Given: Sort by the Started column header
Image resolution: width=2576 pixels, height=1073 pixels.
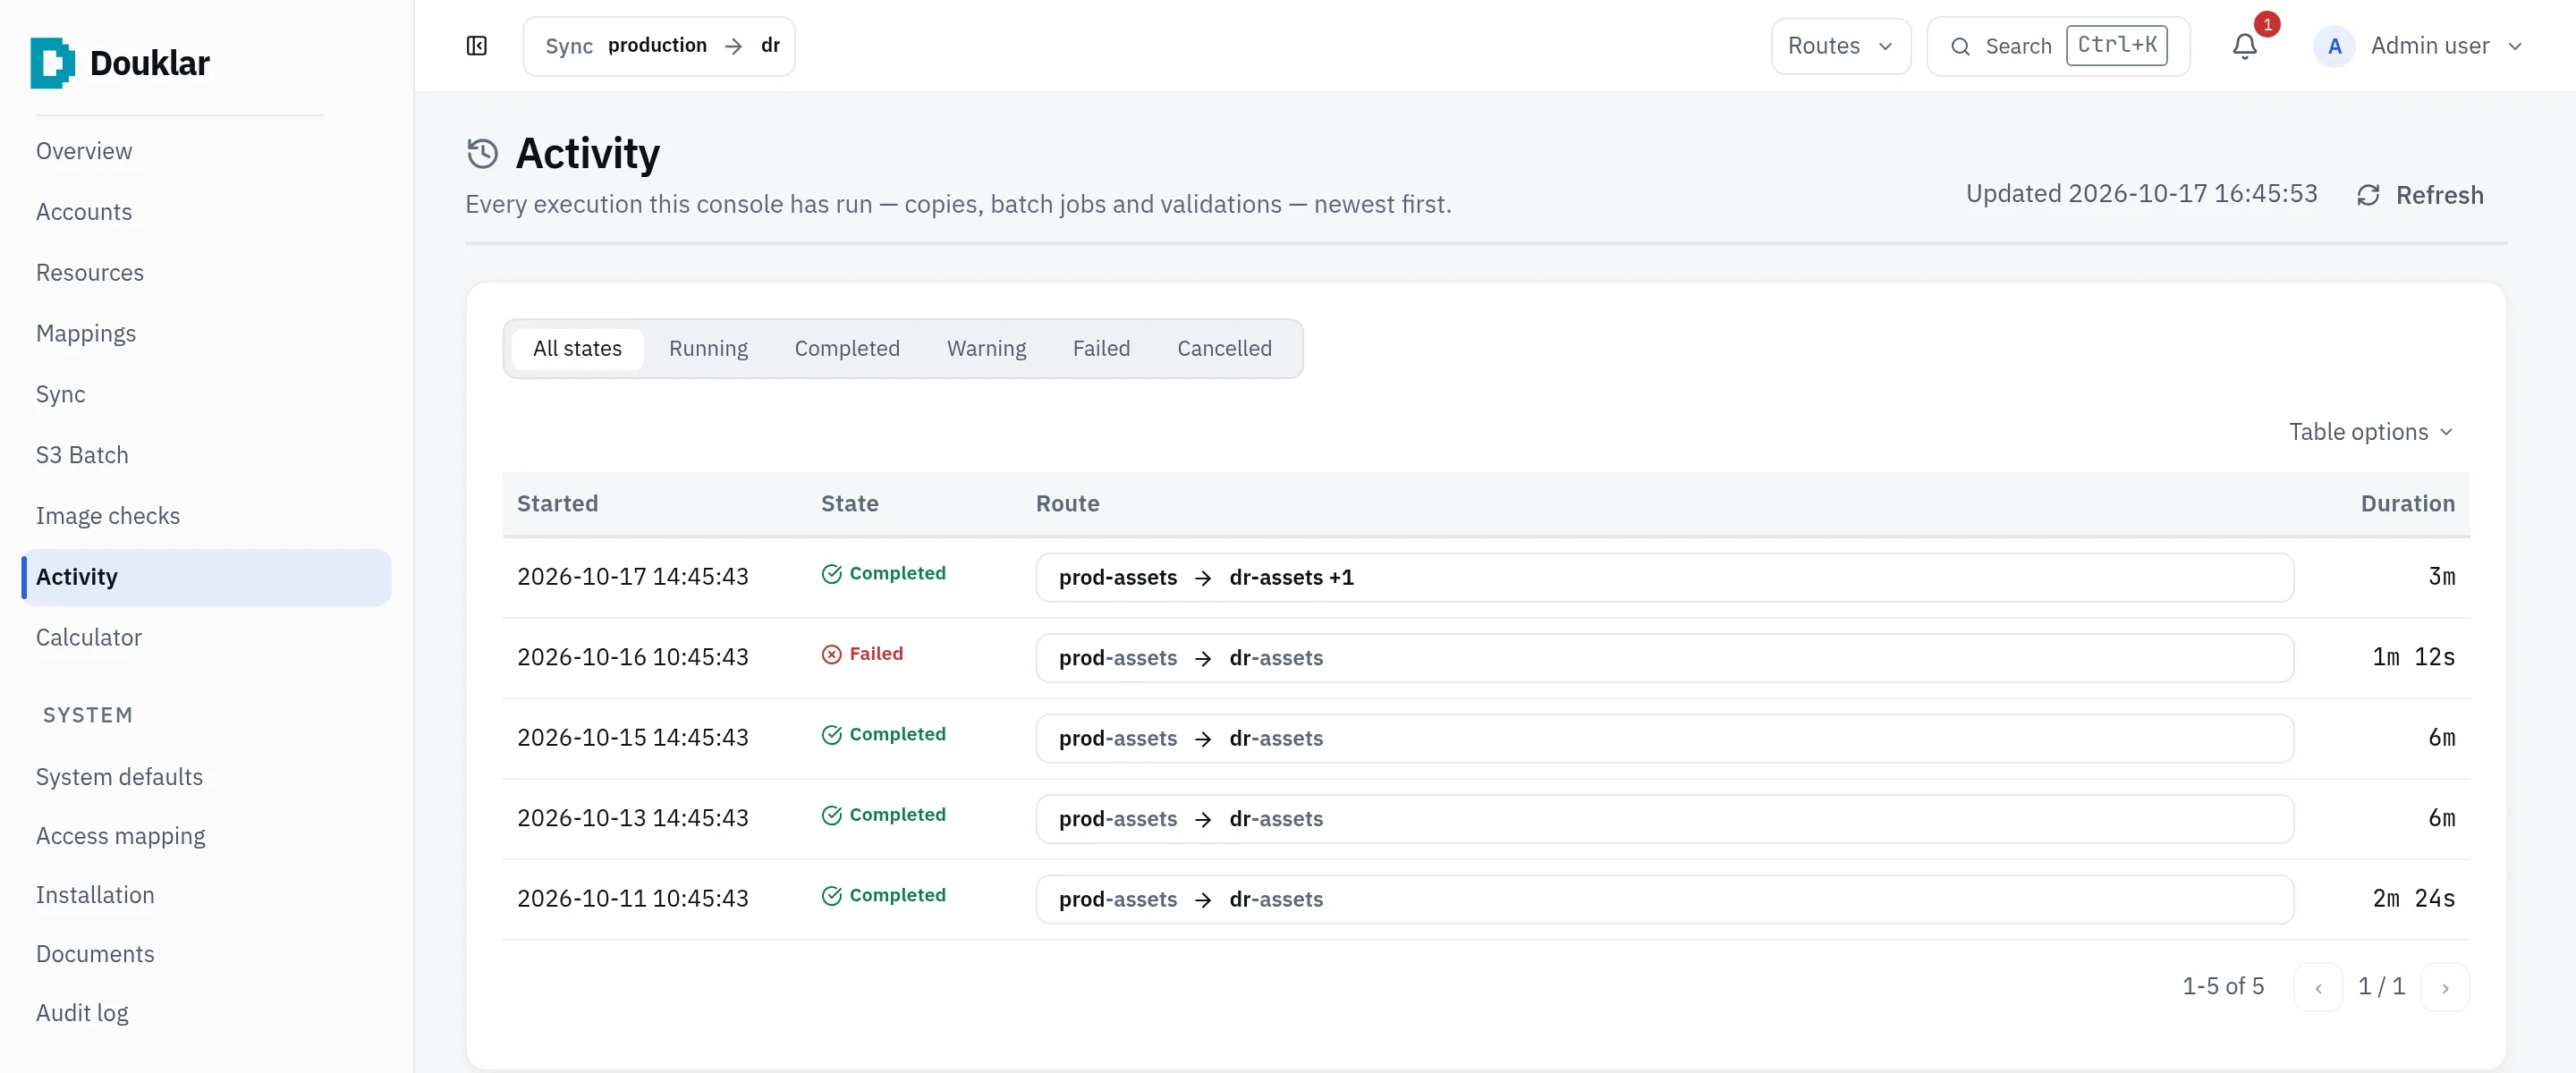Looking at the screenshot, I should point(557,504).
